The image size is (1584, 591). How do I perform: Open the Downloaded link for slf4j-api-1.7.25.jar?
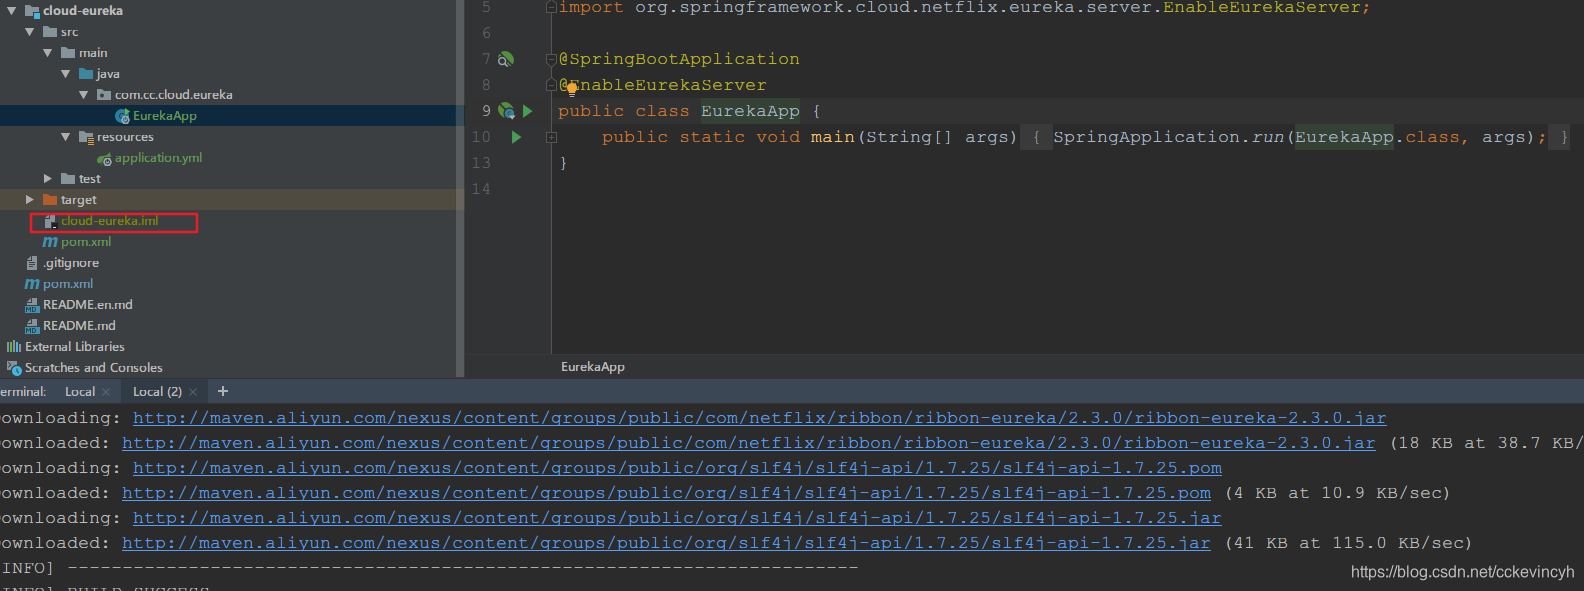click(666, 543)
